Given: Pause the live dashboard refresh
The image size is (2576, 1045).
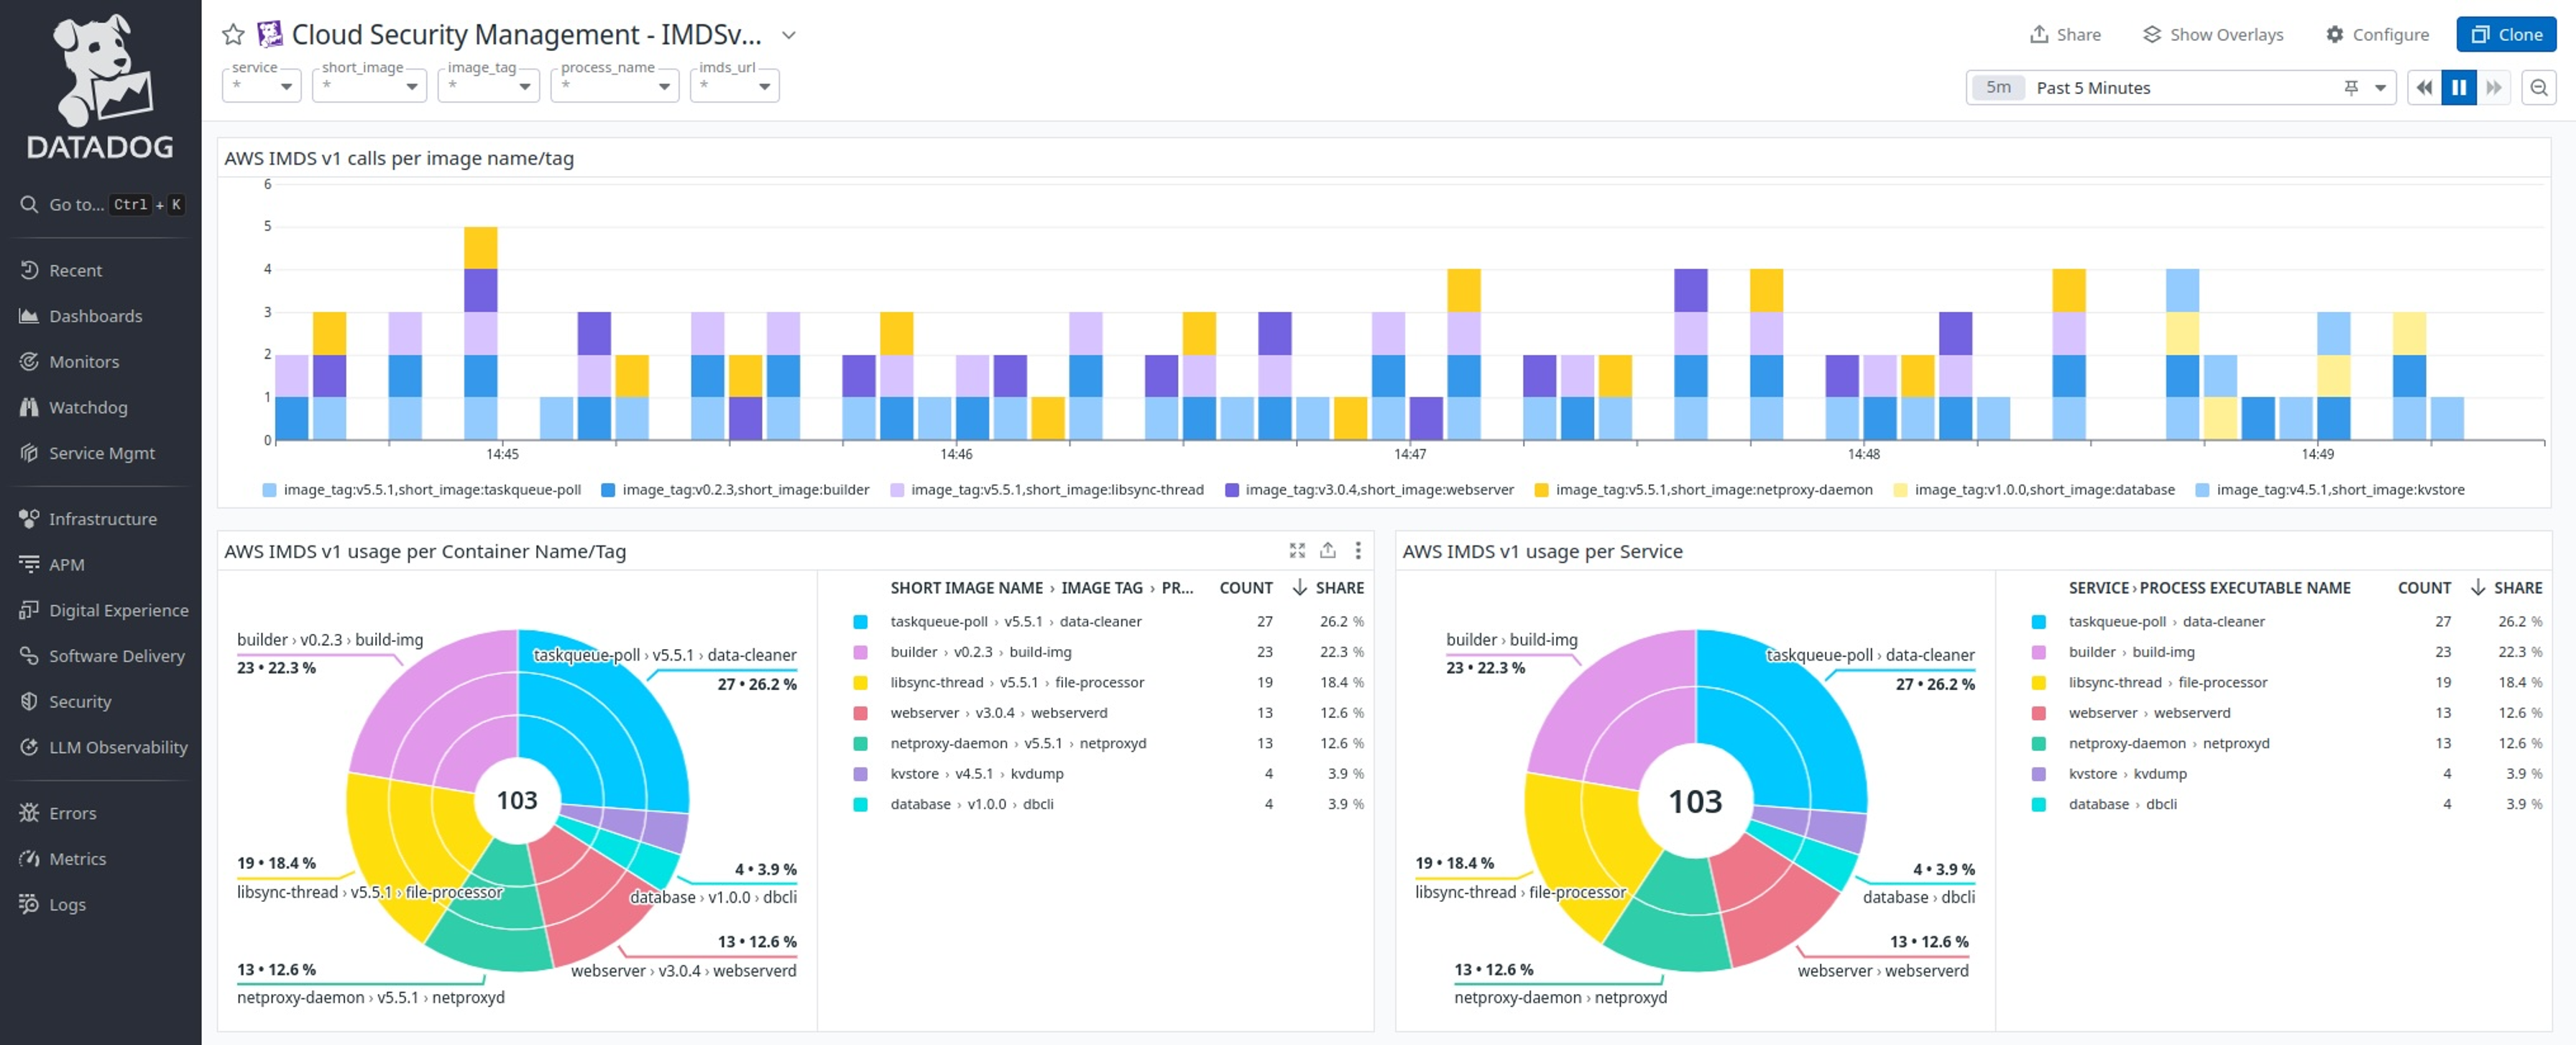Looking at the screenshot, I should point(2459,87).
